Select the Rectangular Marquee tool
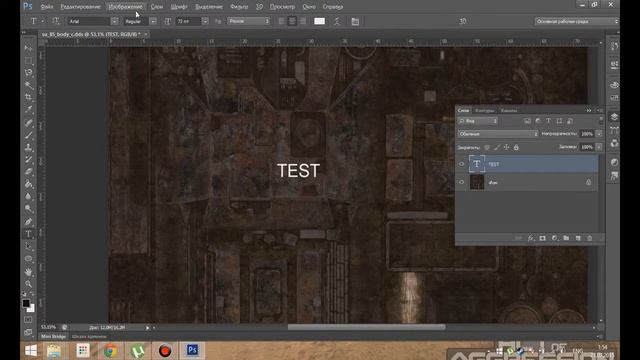Image resolution: width=640 pixels, height=360 pixels. [28, 60]
